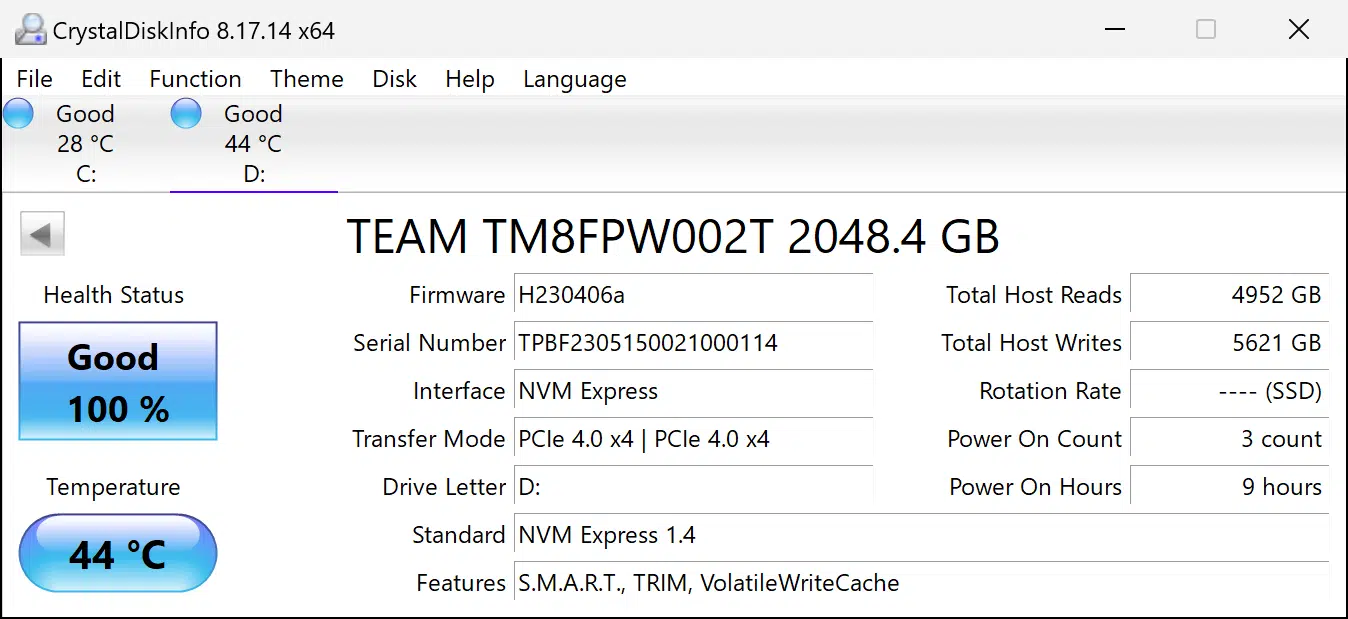Click the Standard field NVM Express 1.4
Screen dimensions: 1348x619
click(921, 535)
